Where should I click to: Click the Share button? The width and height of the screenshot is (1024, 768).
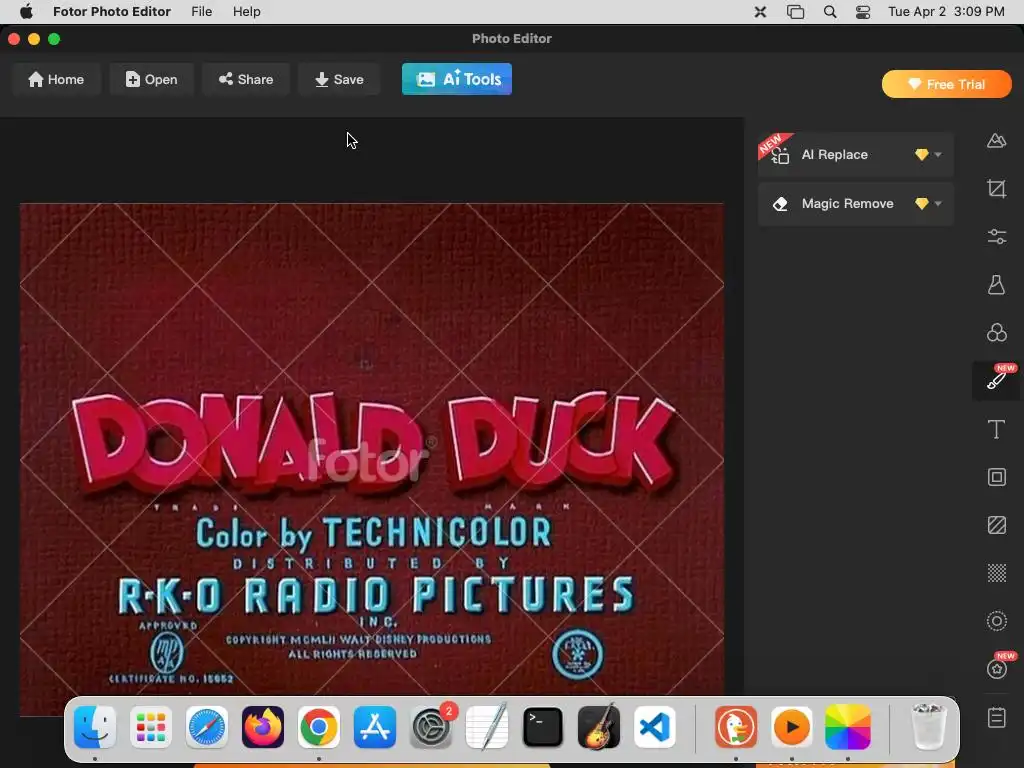[x=246, y=80]
